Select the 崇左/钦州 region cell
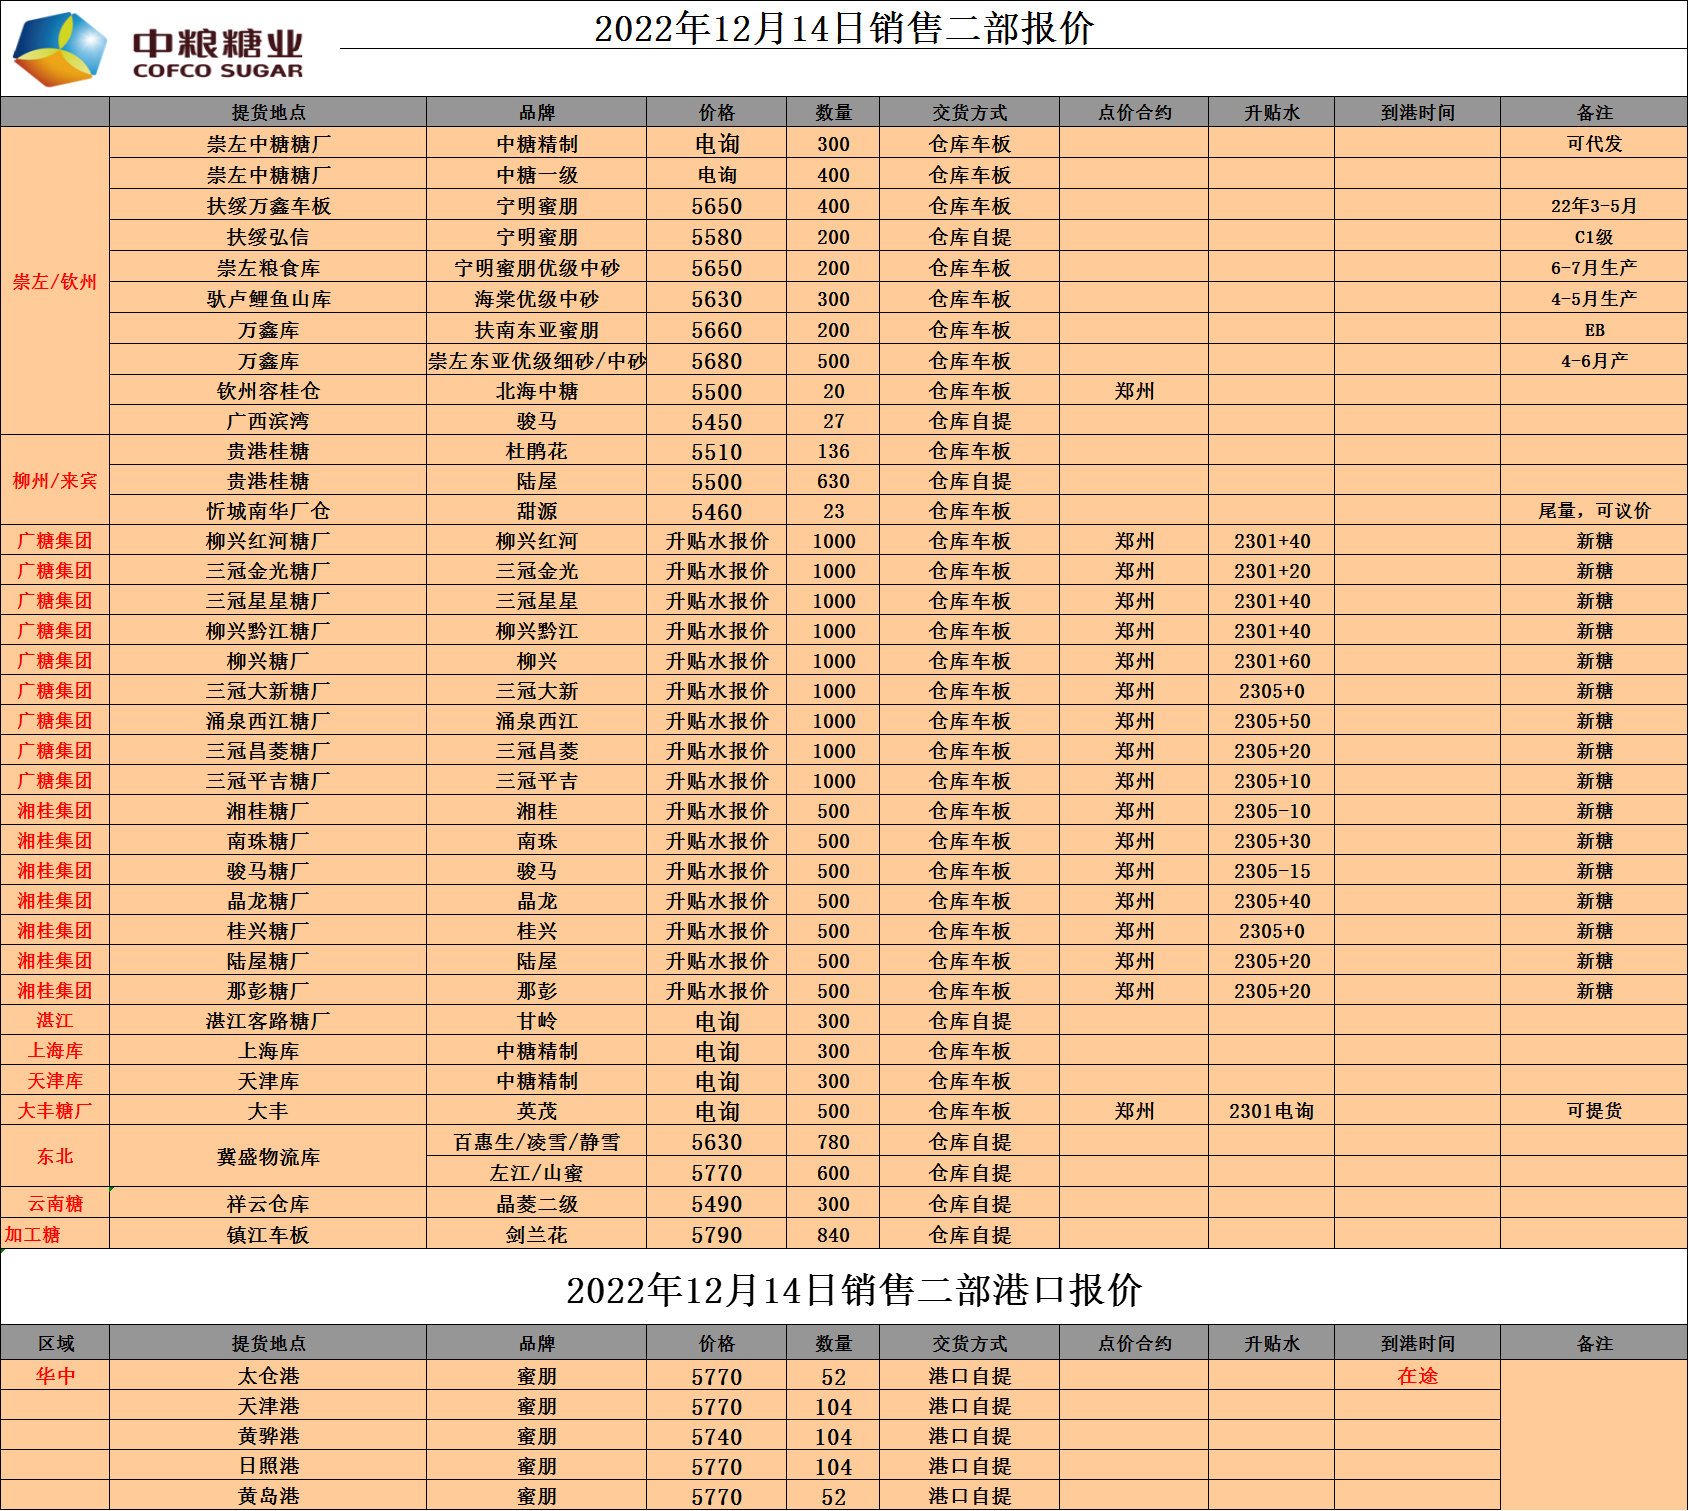This screenshot has height=1511, width=1689. [x=55, y=281]
